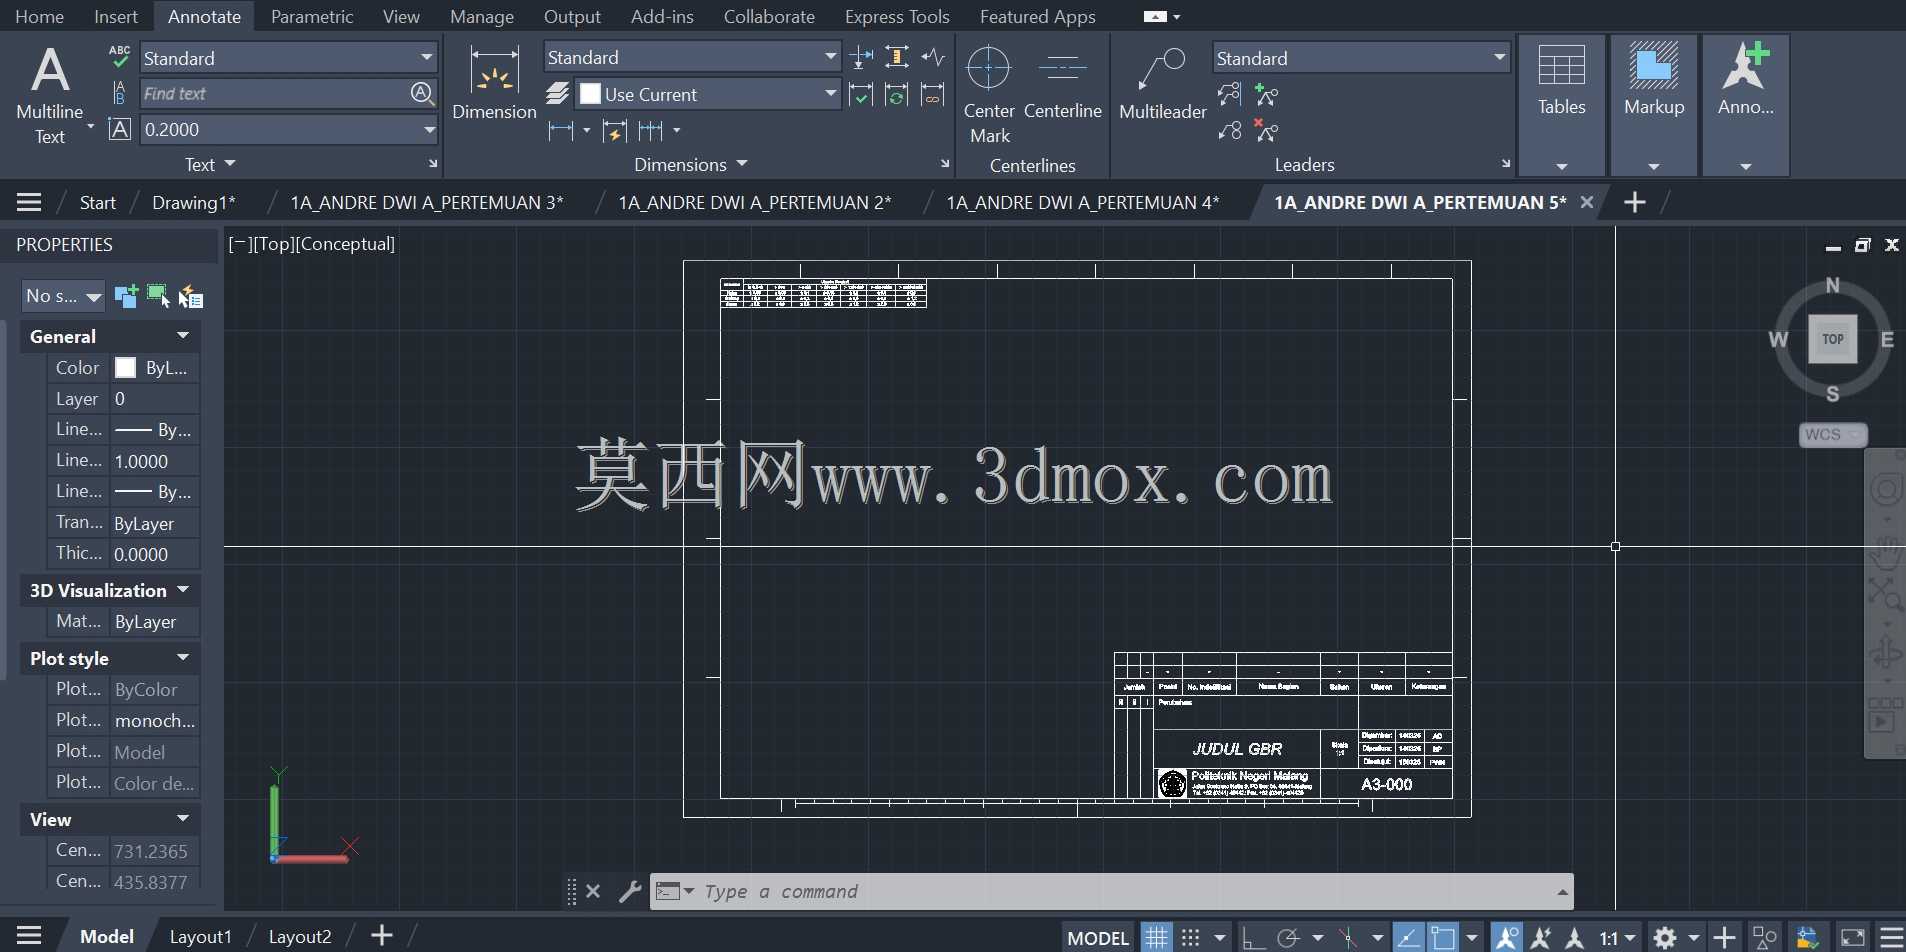Viewport: 1906px width, 952px height.
Task: Toggle 2D object snap
Action: click(1443, 938)
